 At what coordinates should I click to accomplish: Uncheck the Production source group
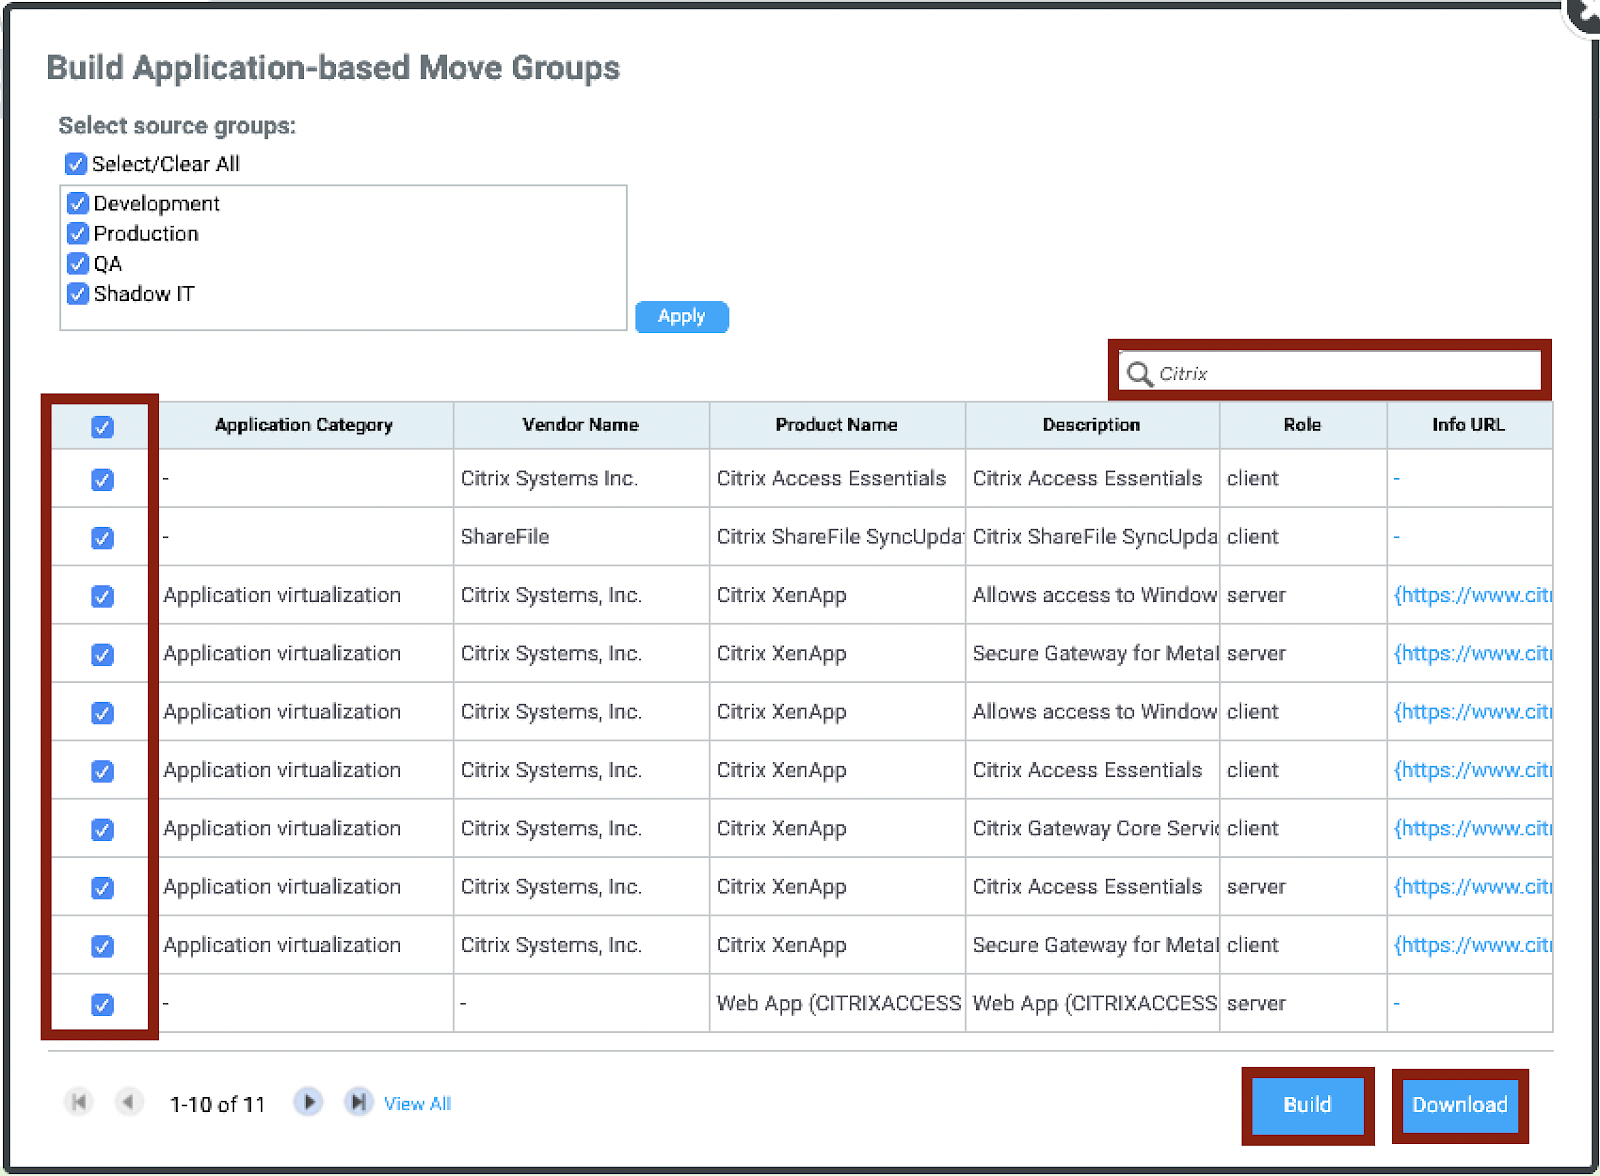click(x=78, y=234)
